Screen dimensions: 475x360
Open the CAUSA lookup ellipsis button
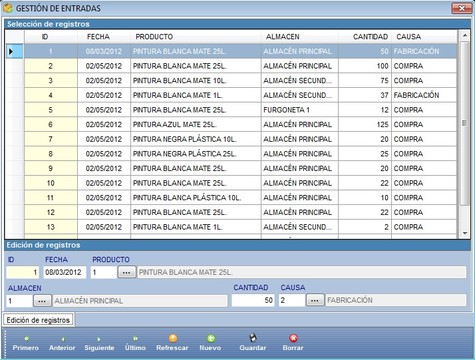[x=315, y=300]
